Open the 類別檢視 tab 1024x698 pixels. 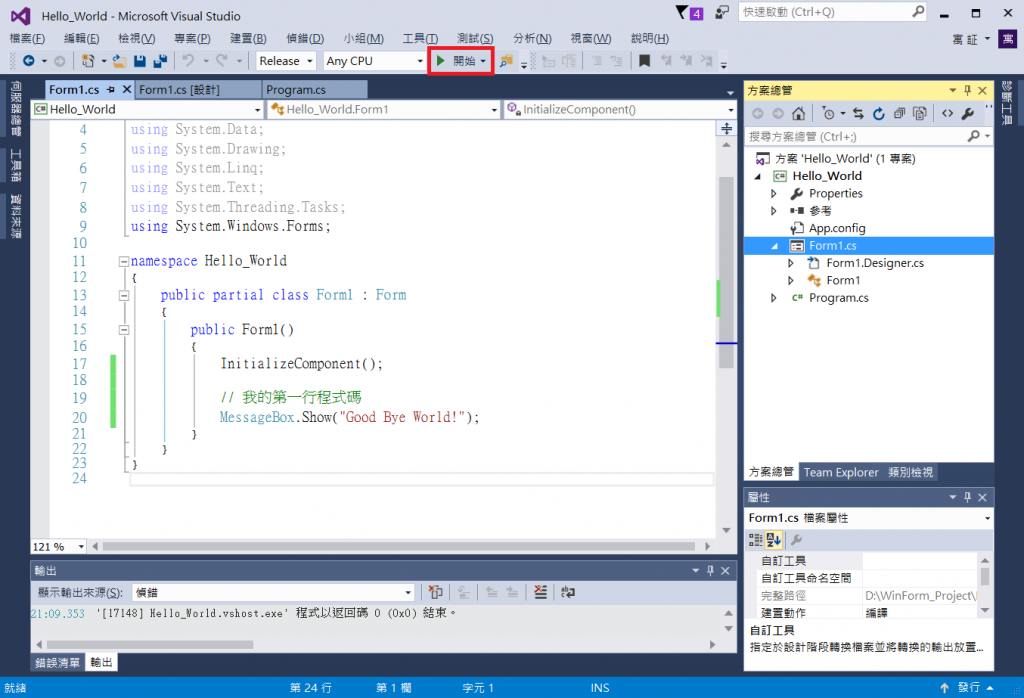point(910,472)
